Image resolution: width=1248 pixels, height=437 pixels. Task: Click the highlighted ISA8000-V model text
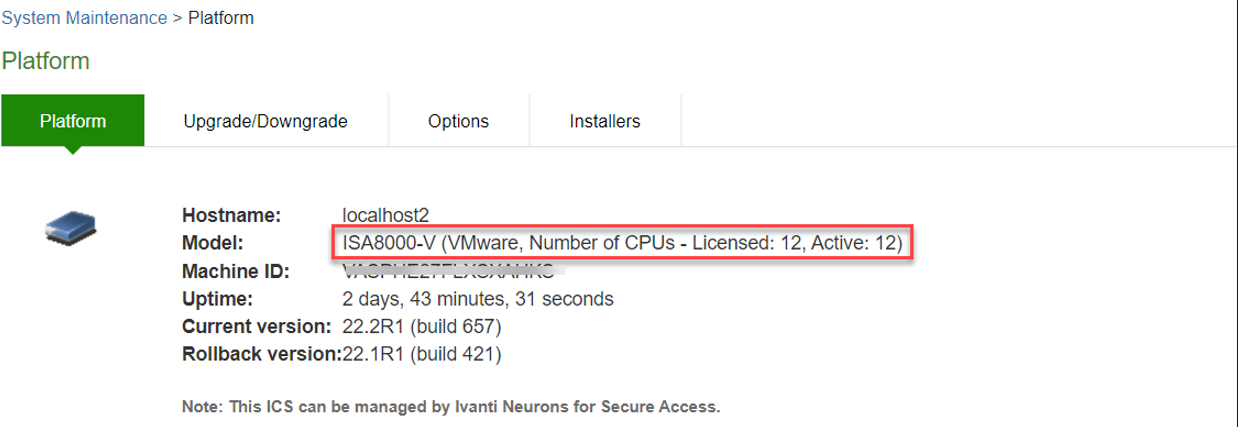(x=622, y=243)
